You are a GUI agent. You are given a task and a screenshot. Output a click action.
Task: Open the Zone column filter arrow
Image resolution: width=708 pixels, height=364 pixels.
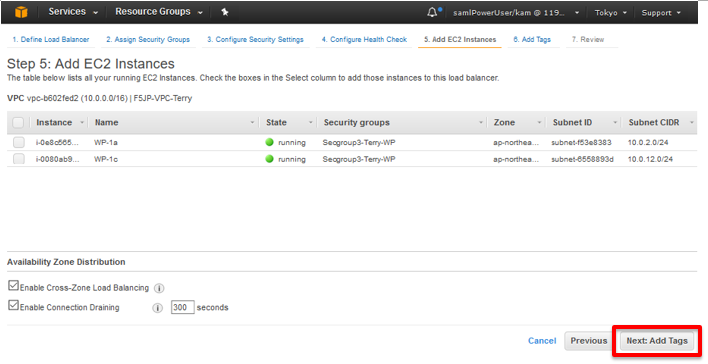(539, 122)
